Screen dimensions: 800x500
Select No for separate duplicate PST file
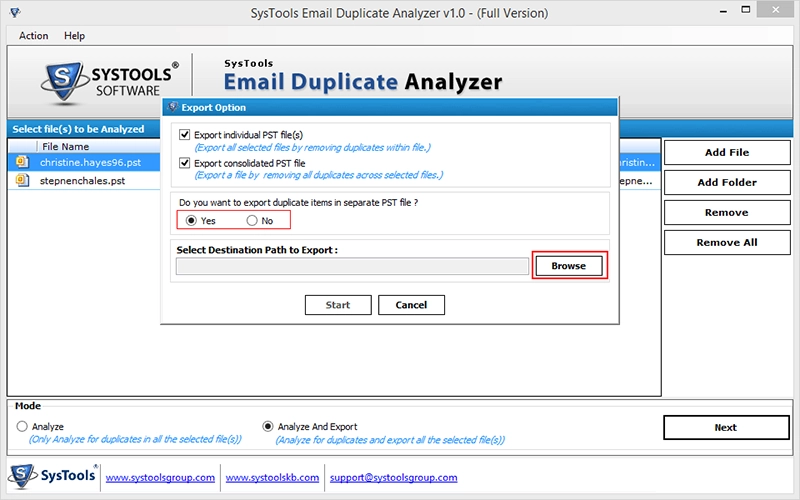click(252, 220)
